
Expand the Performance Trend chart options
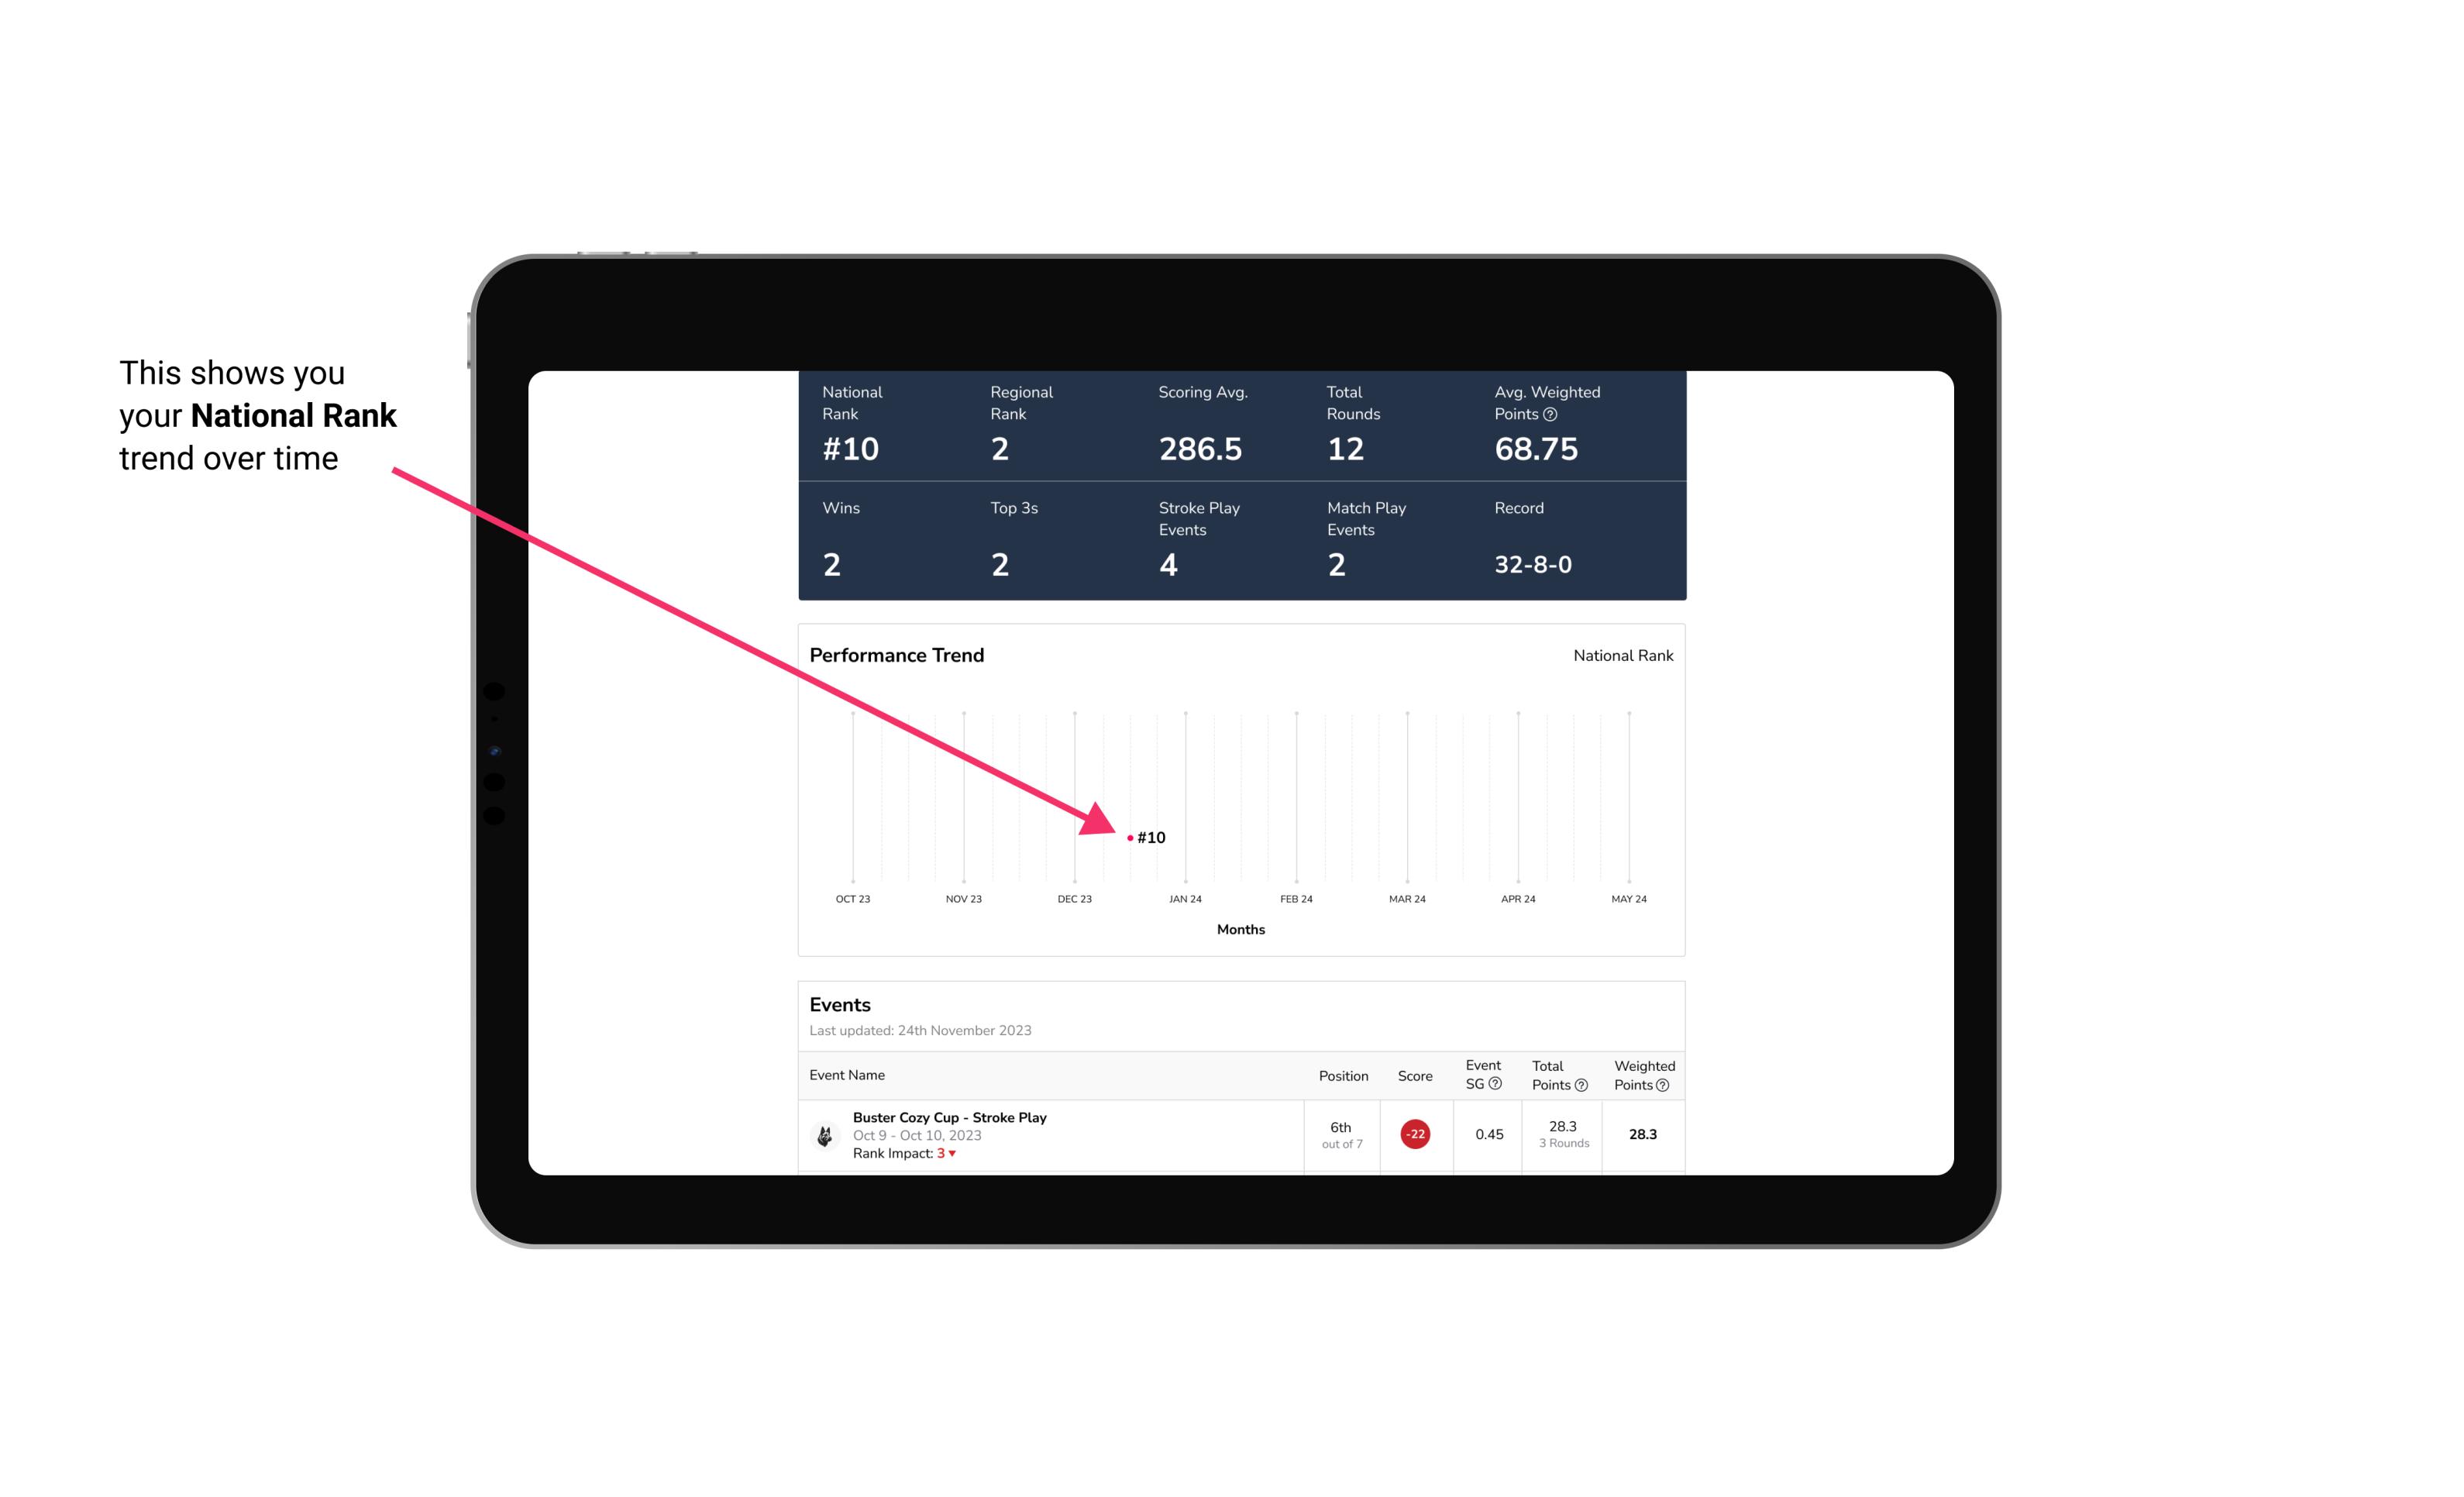(x=1621, y=655)
